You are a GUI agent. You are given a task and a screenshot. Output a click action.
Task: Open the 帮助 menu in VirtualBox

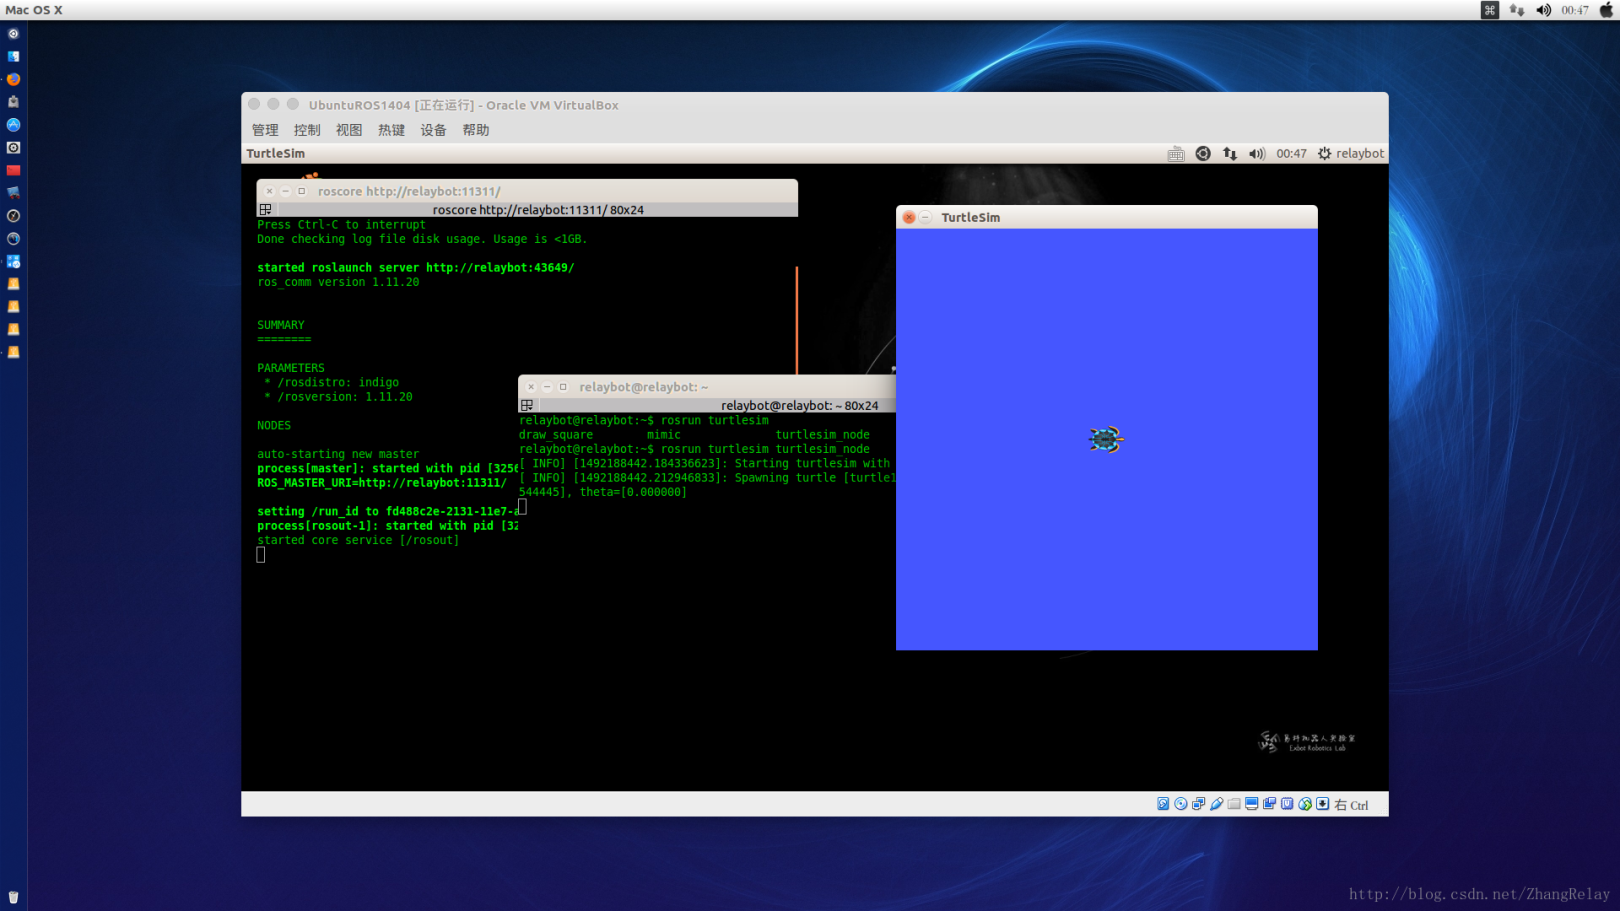click(476, 130)
